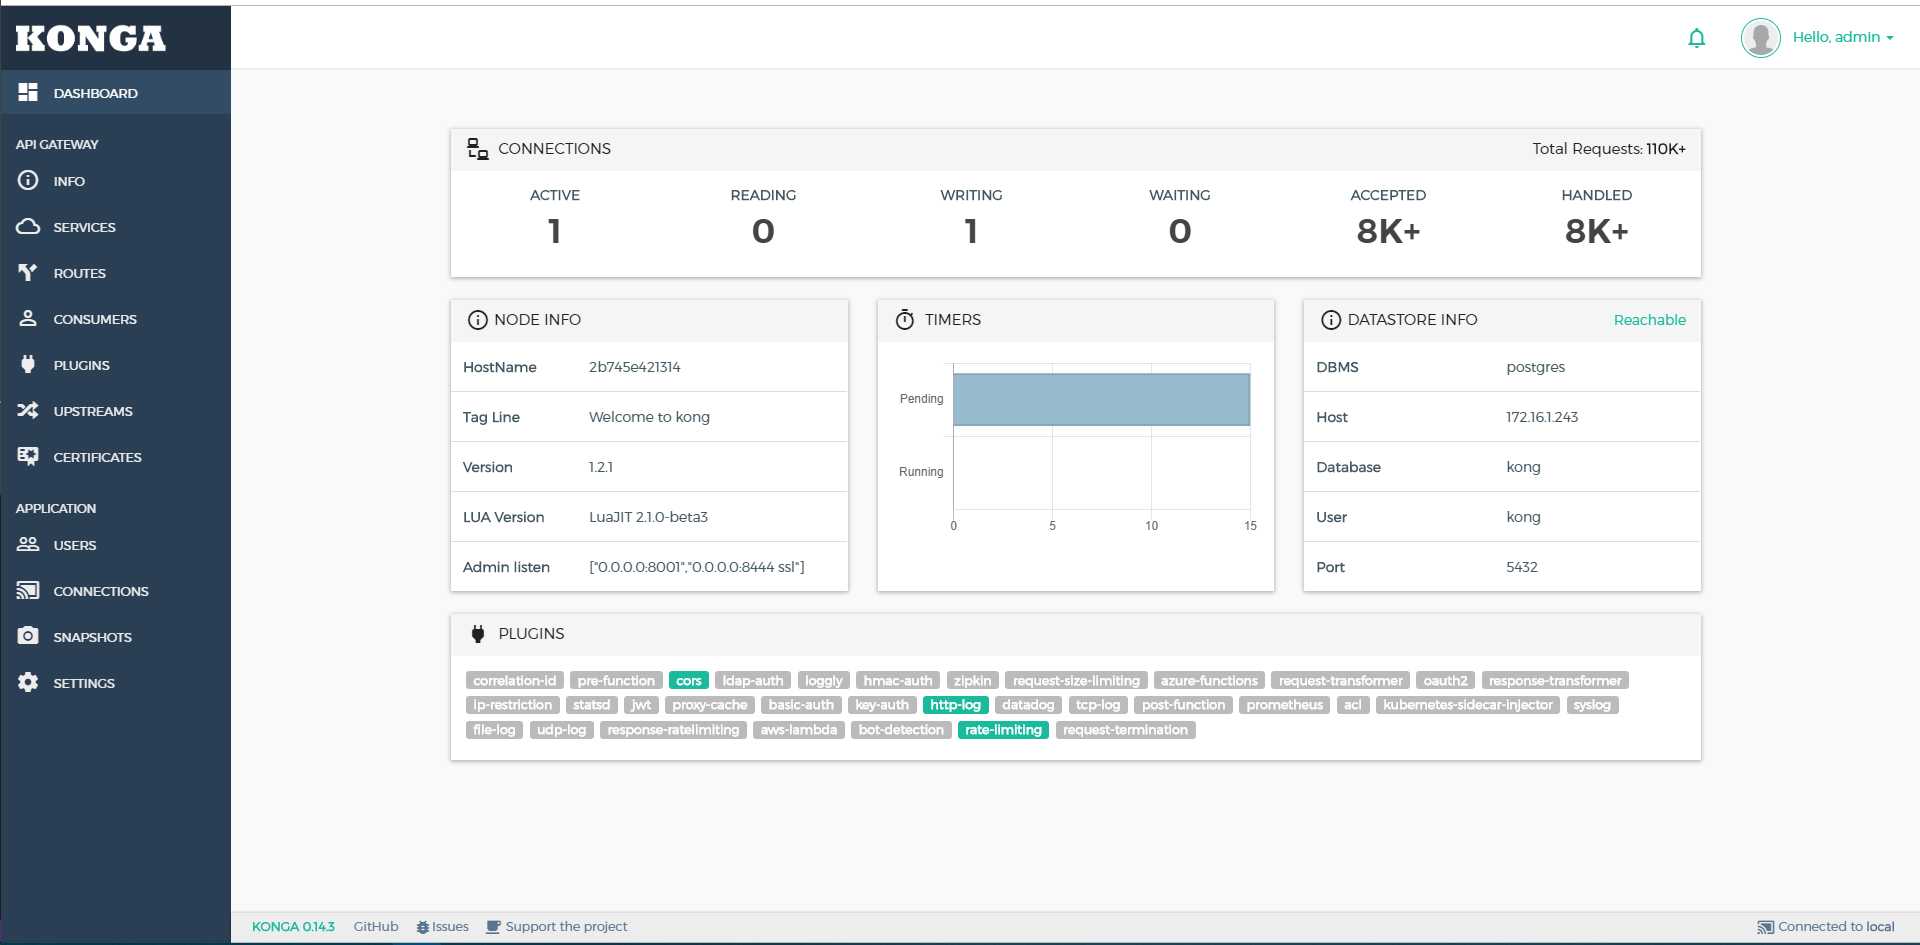Click the notification bell icon

pos(1696,38)
